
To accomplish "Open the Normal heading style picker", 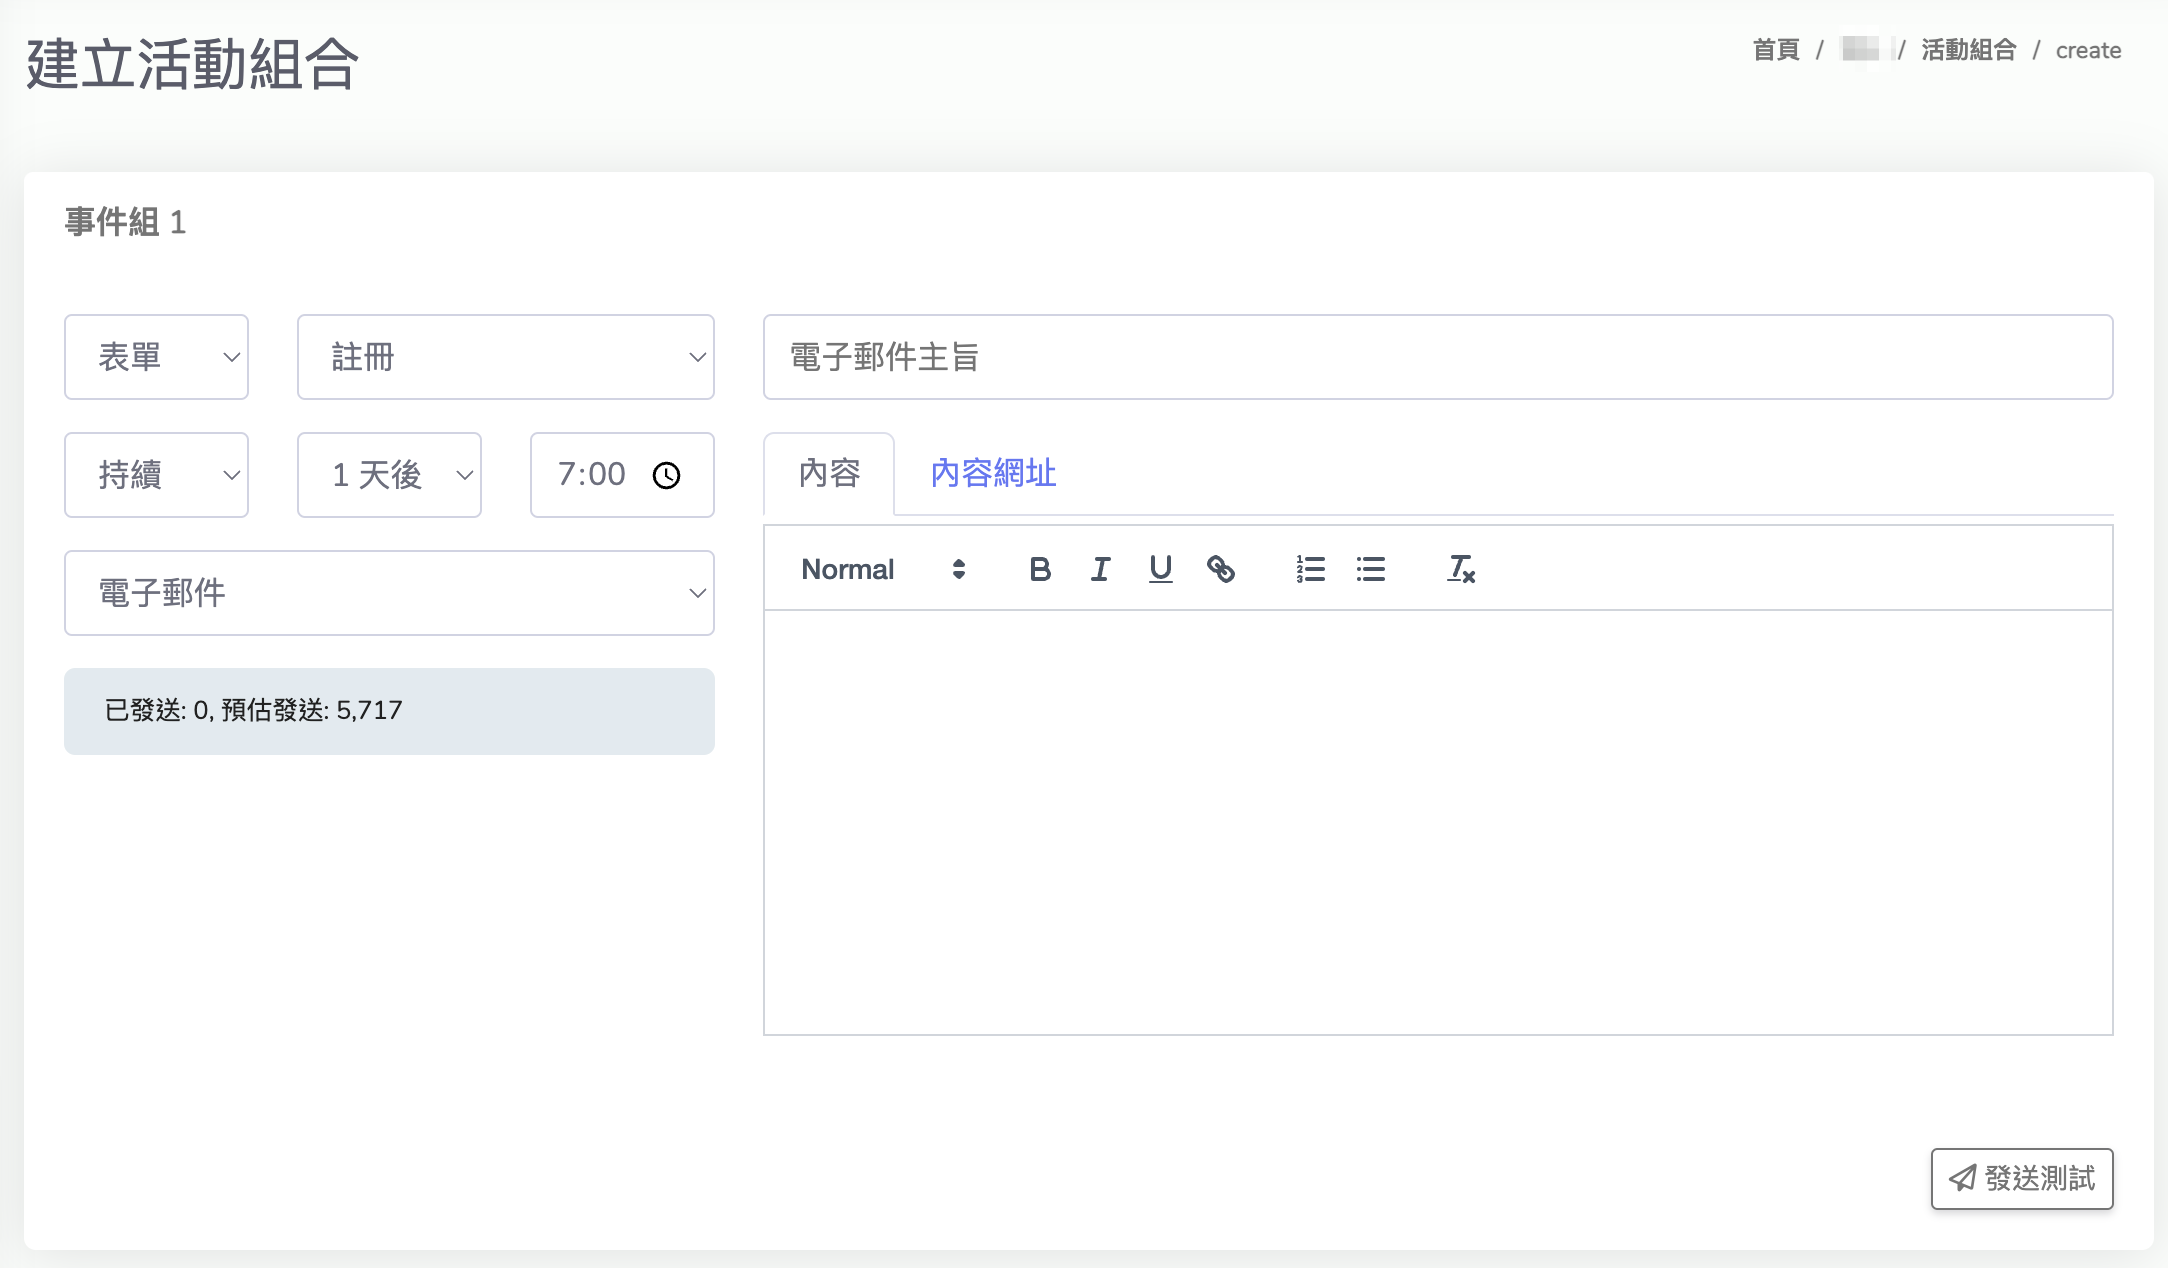I will [x=882, y=569].
